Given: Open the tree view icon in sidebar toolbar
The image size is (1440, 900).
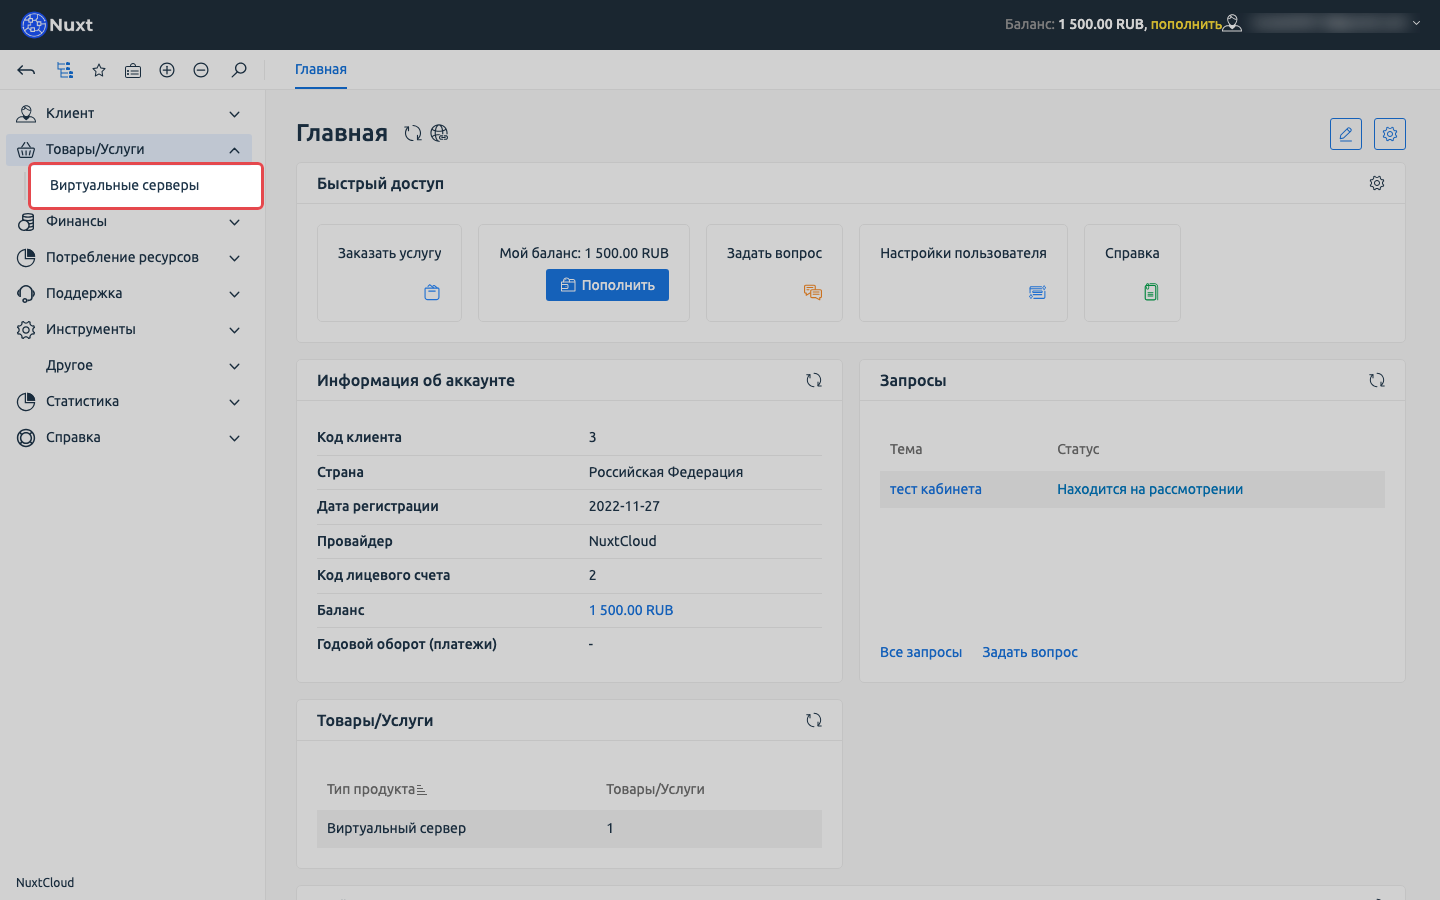Looking at the screenshot, I should point(65,70).
